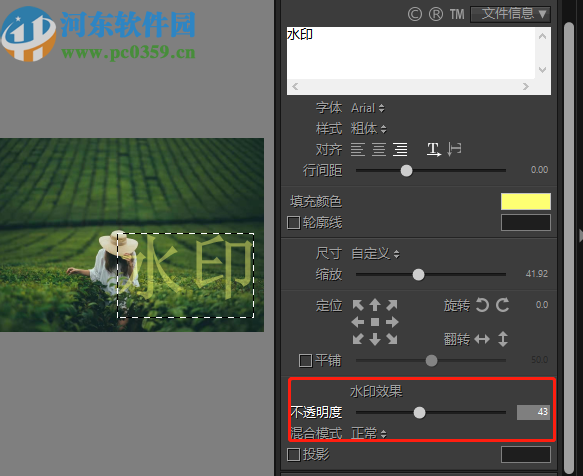
Task: Enable the 投影 shadow checkbox
Action: click(x=294, y=454)
